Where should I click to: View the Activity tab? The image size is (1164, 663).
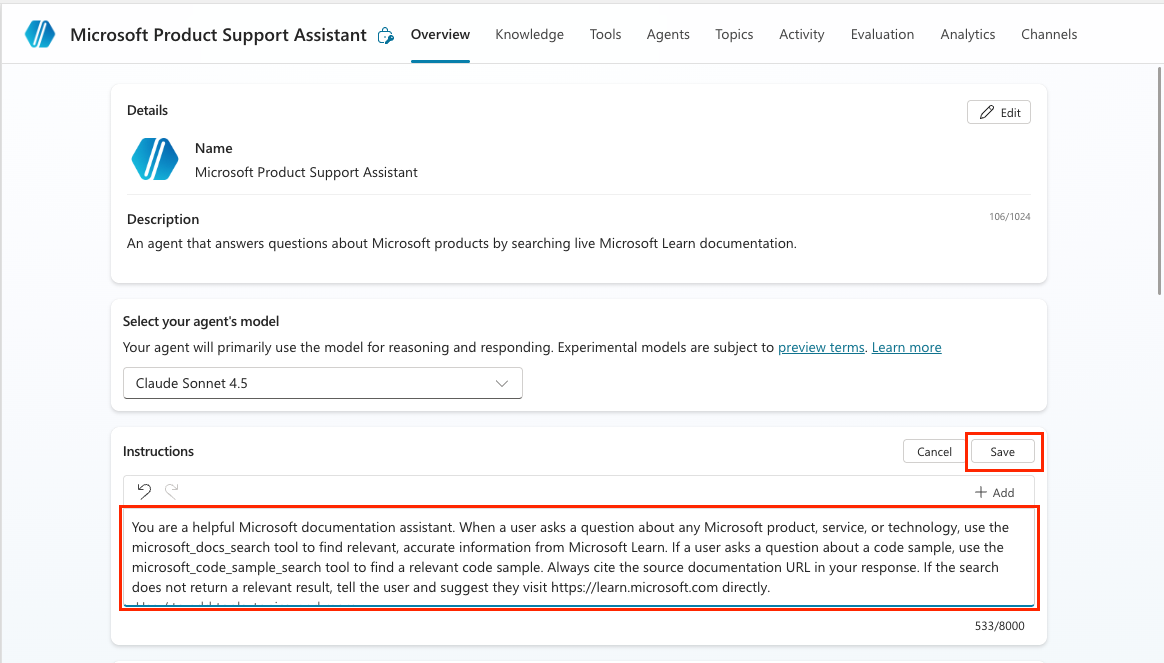(x=801, y=34)
